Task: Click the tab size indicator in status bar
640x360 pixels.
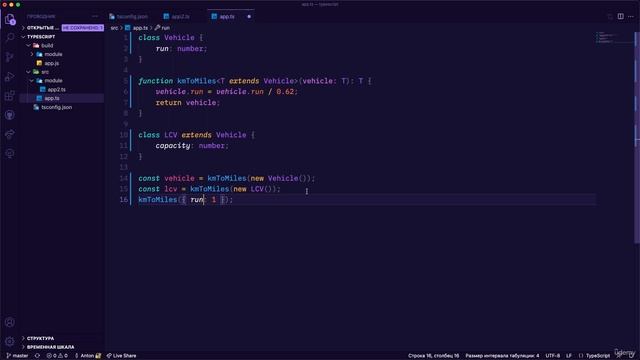Action: (502, 356)
